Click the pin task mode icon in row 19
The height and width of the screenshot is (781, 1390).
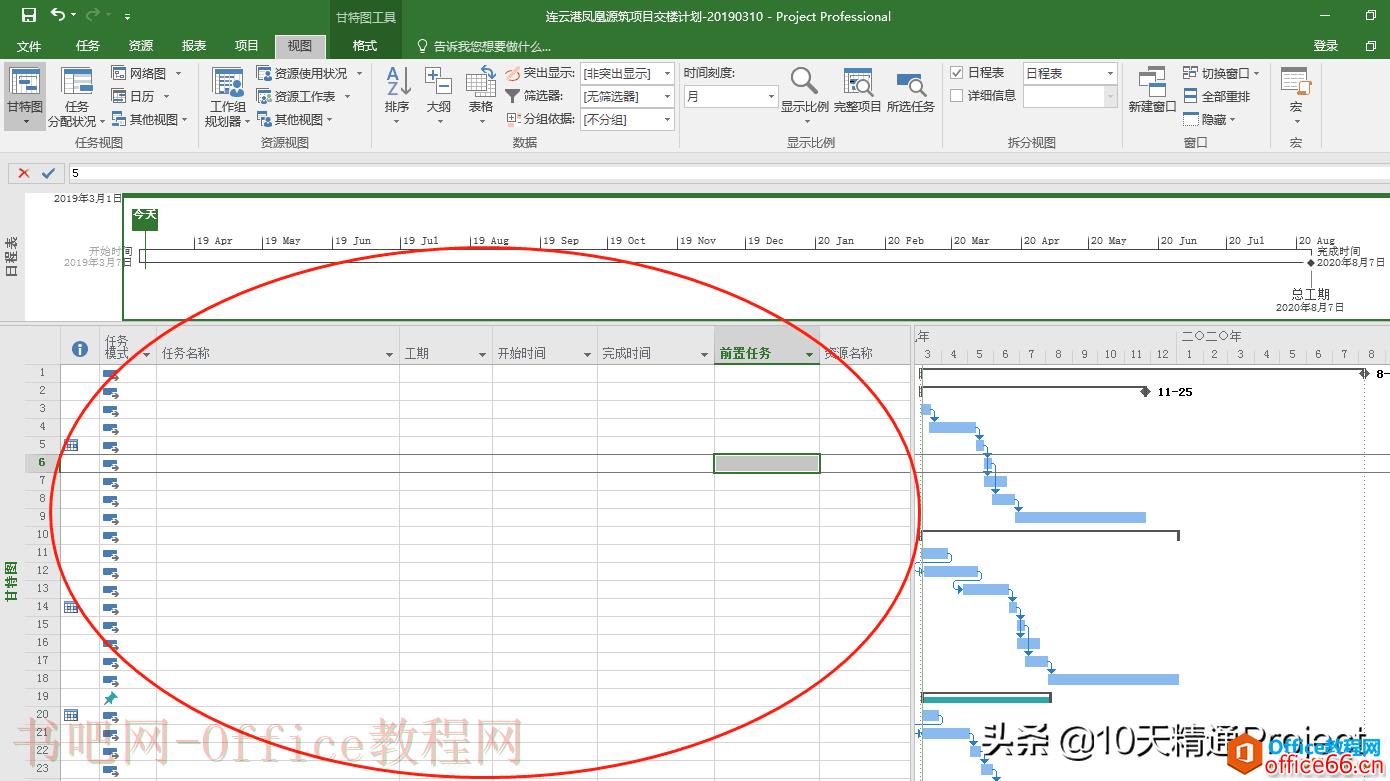click(111, 697)
